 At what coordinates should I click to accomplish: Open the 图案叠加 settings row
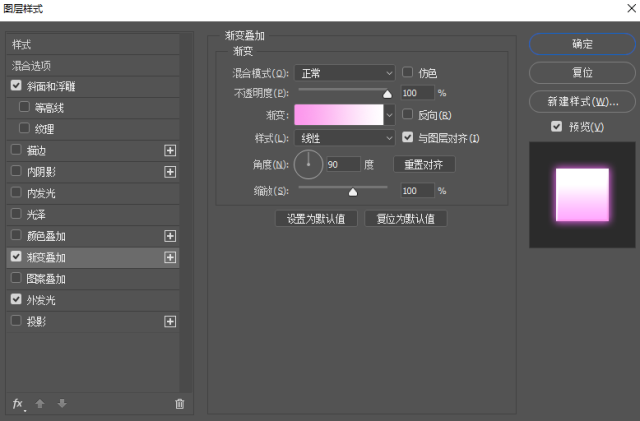(93, 279)
